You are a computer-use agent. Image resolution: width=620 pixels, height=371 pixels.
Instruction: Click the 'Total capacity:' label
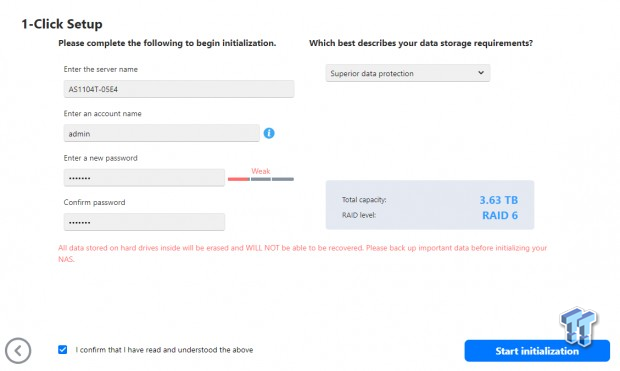pyautogui.click(x=364, y=200)
